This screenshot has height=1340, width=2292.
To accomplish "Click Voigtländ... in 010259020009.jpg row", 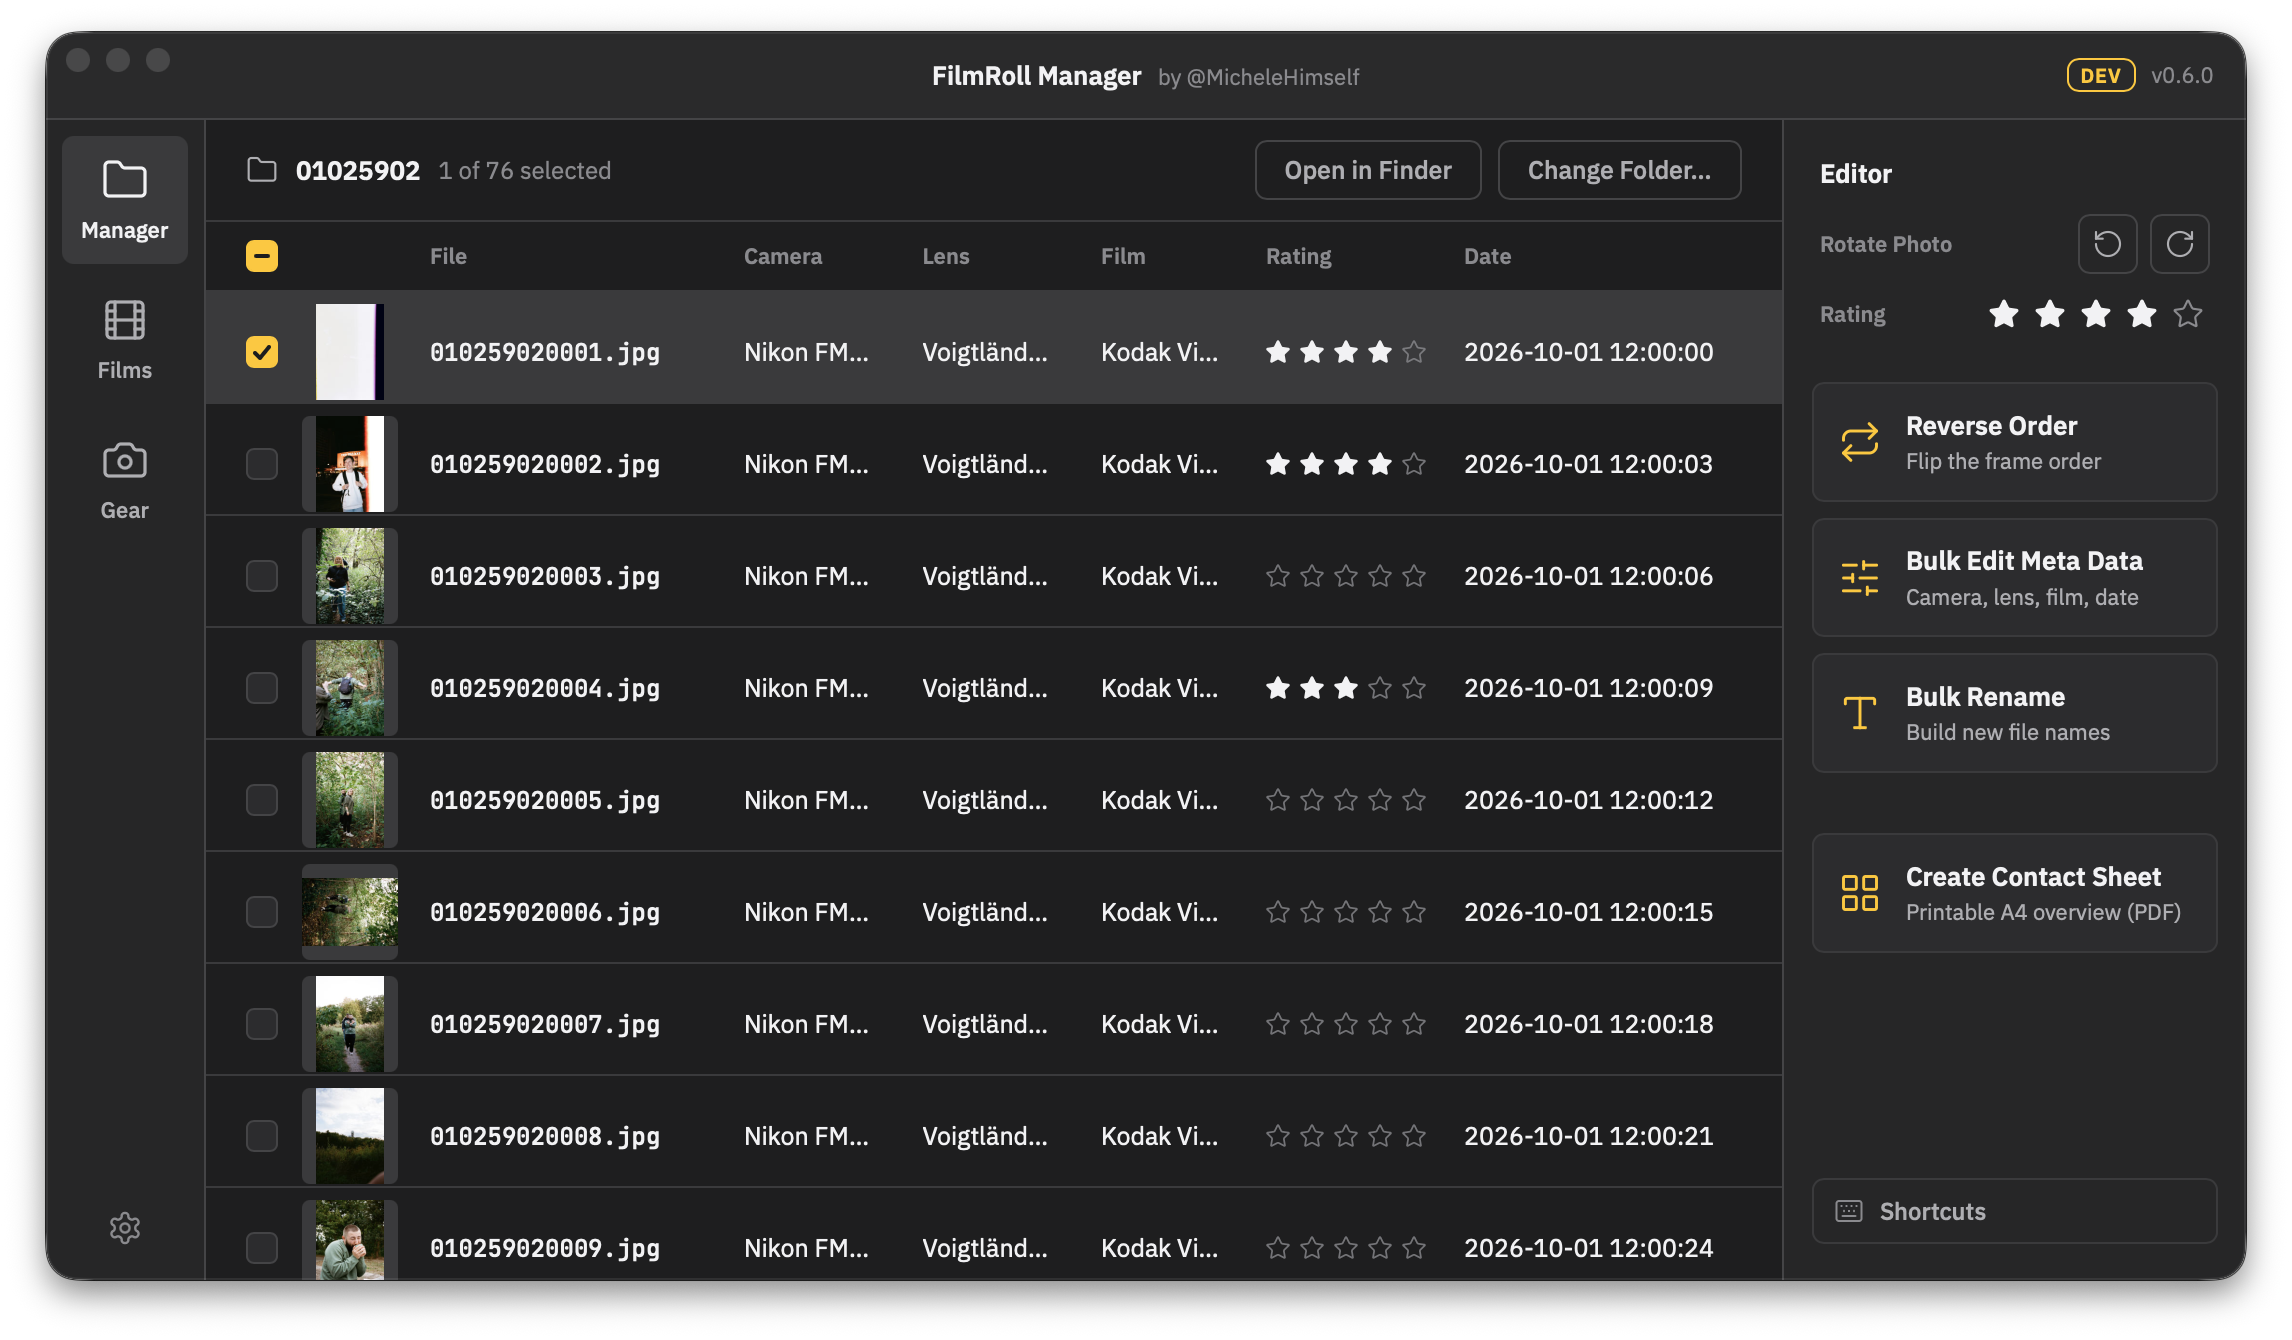I will tap(985, 1248).
